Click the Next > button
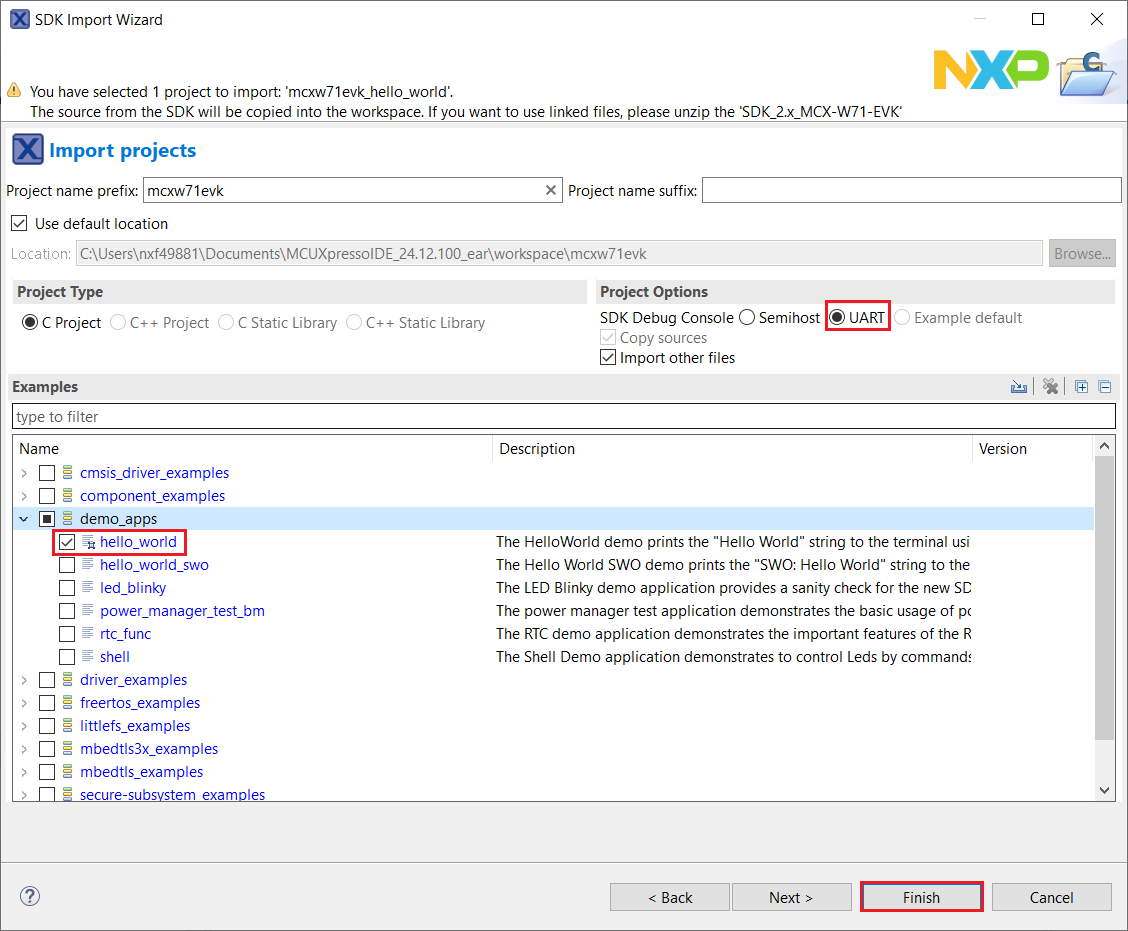1128x931 pixels. 791,897
